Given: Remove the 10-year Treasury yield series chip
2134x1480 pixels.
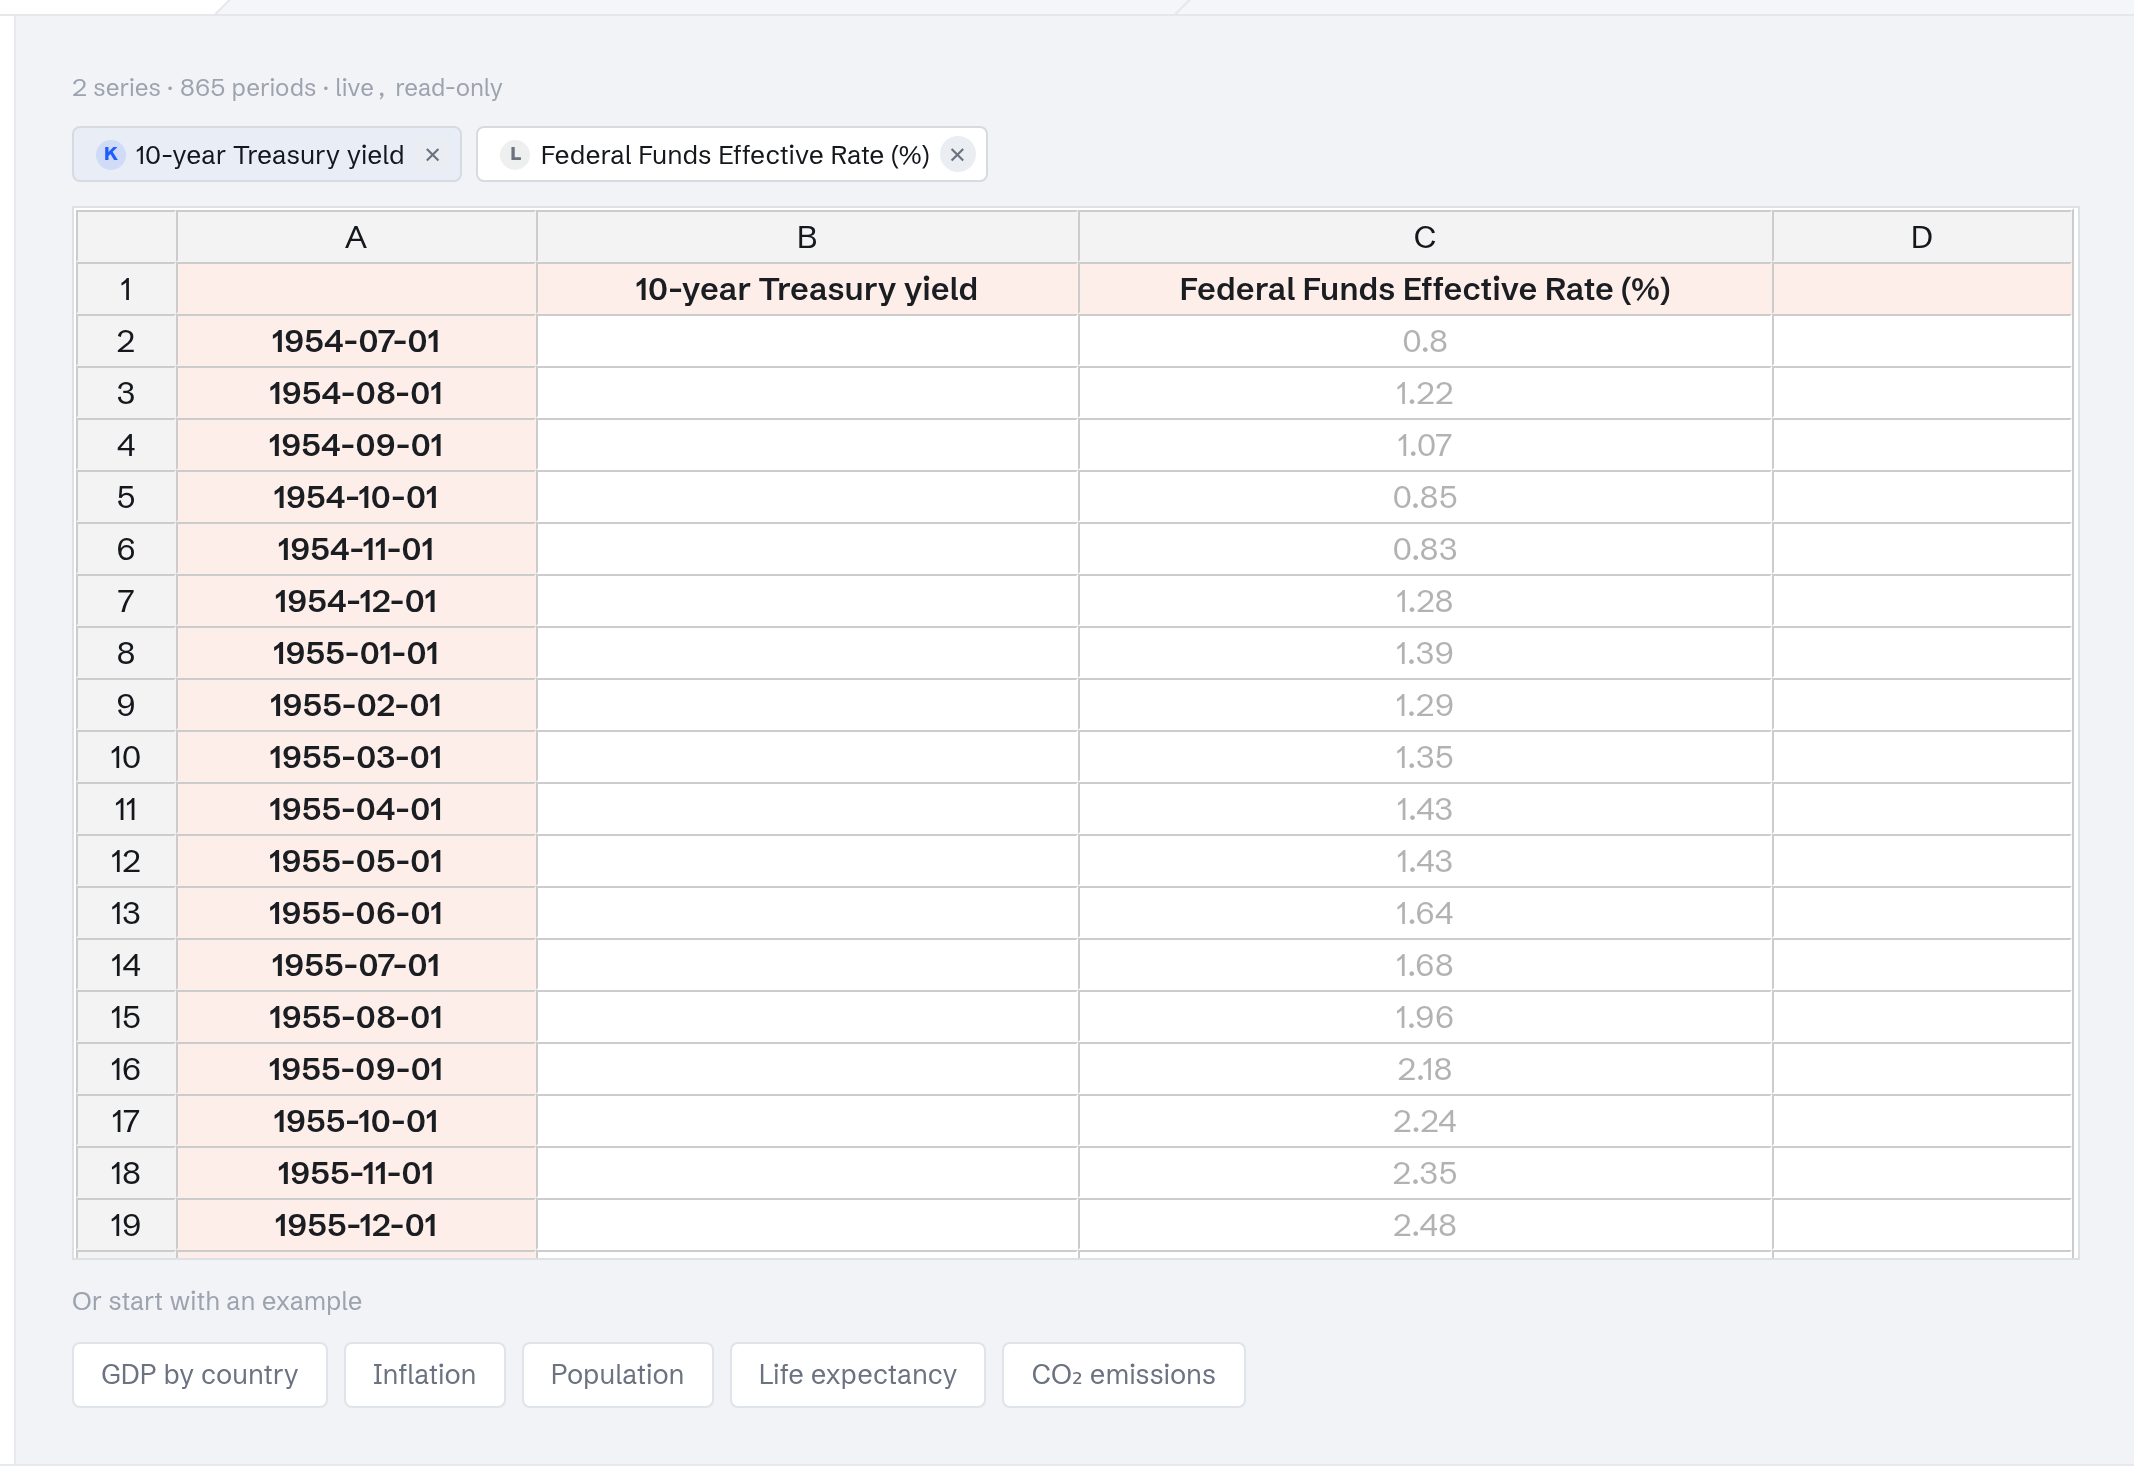Looking at the screenshot, I should click(432, 155).
